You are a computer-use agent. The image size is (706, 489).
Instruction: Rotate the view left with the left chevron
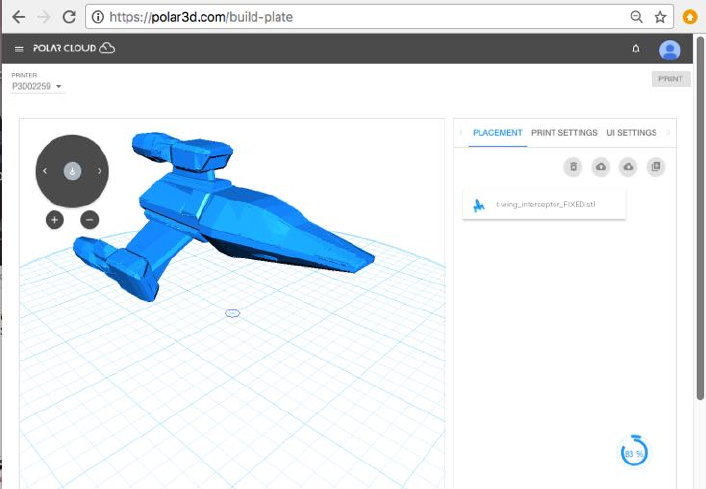tap(45, 171)
